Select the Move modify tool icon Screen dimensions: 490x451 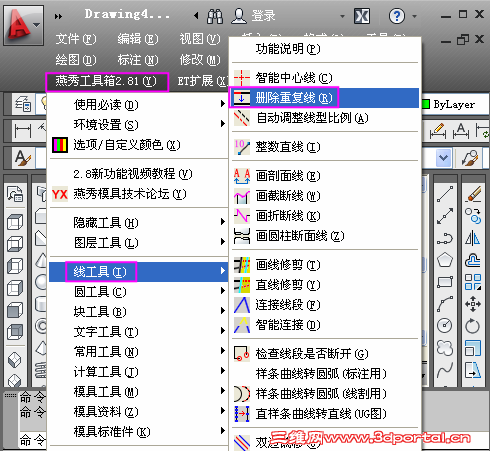[x=473, y=304]
